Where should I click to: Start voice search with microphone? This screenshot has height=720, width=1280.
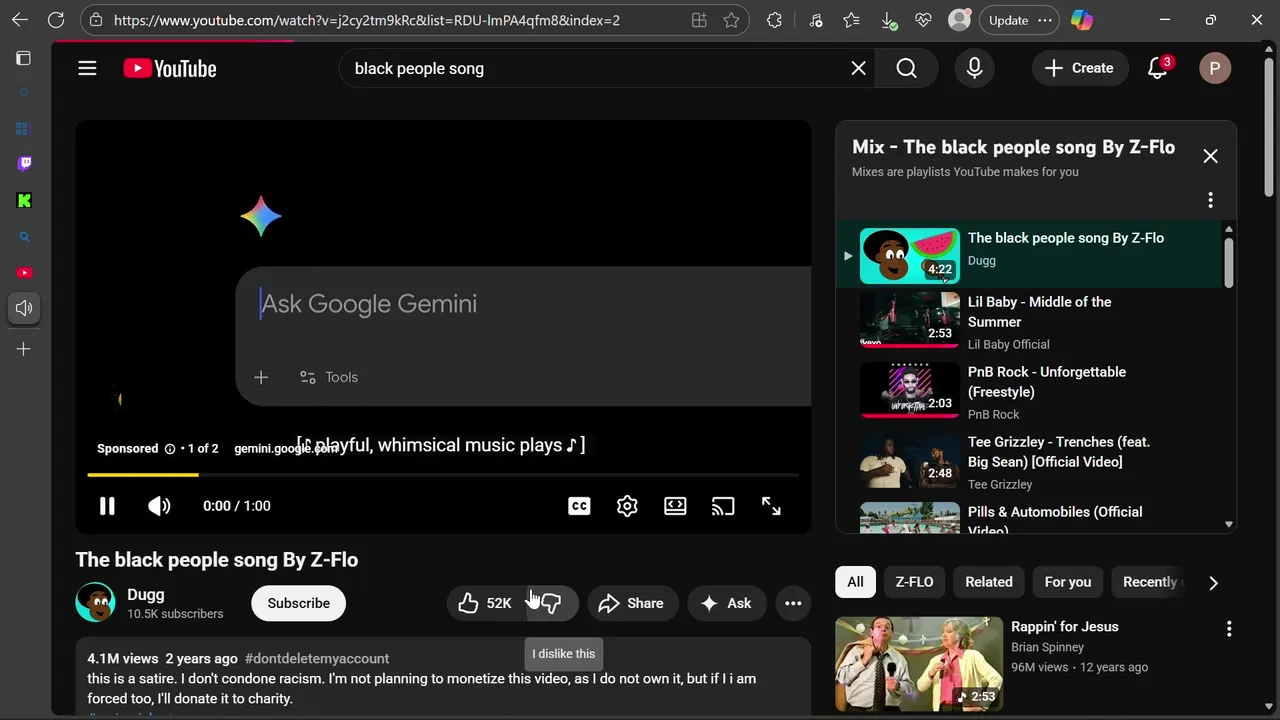click(974, 68)
